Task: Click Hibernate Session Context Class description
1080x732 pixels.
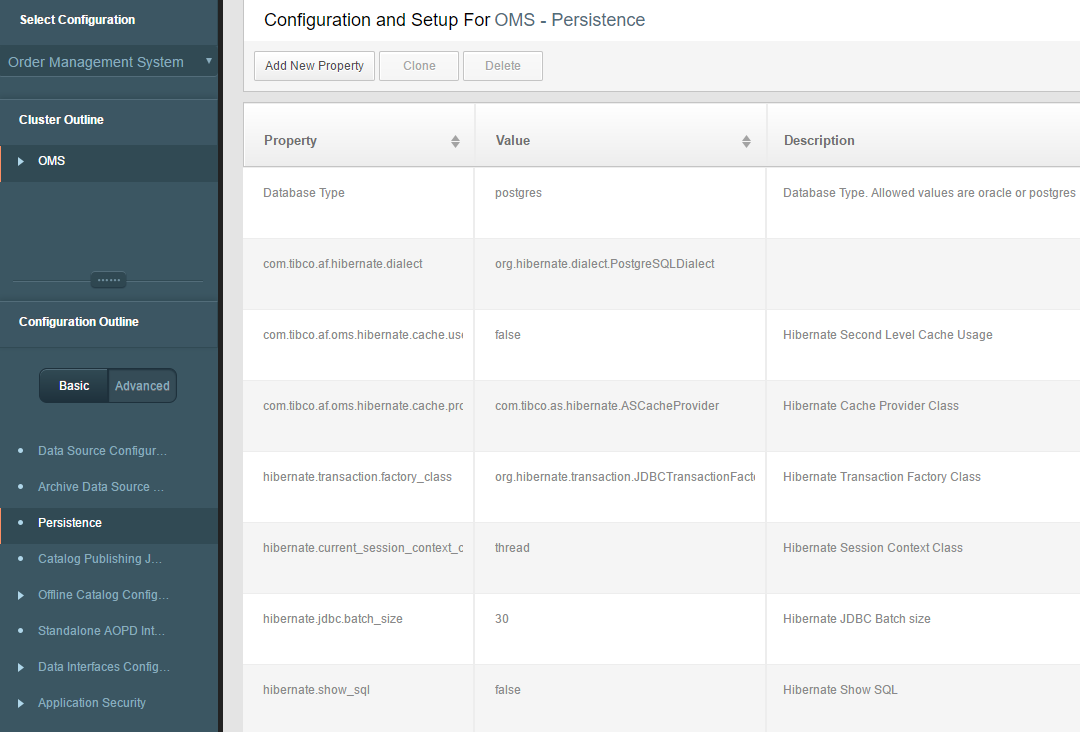Action: click(873, 547)
